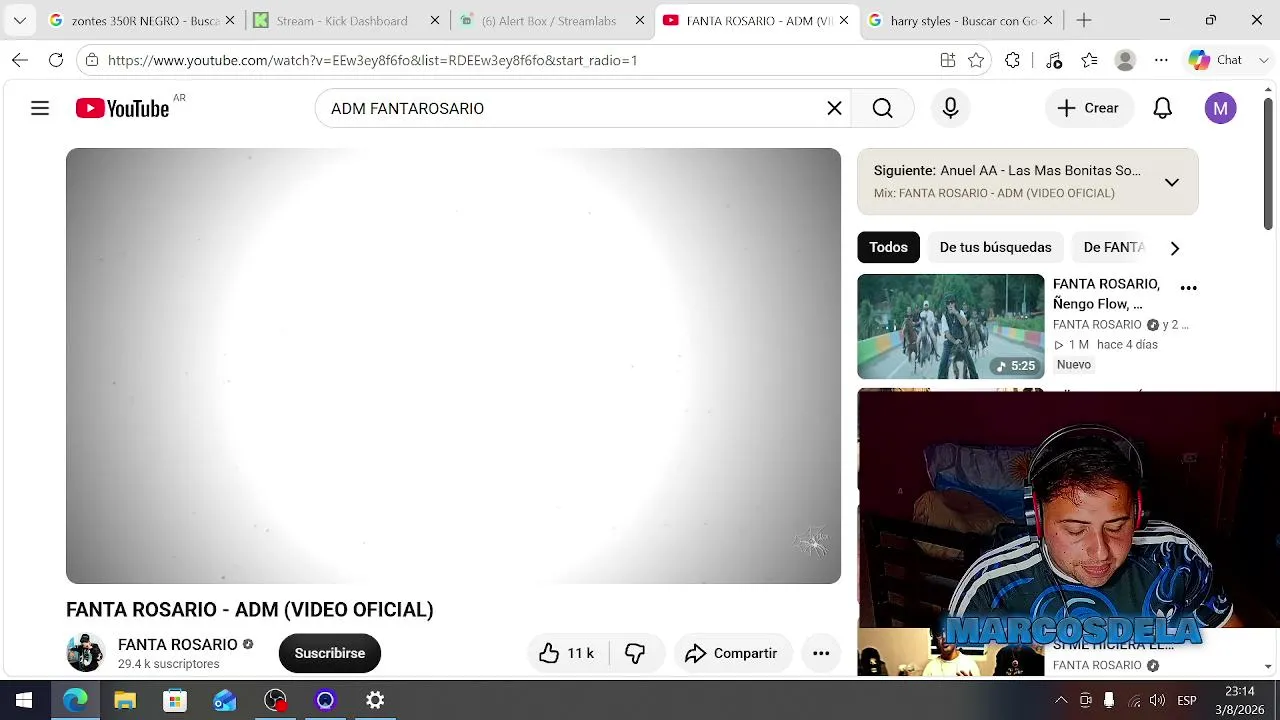Image resolution: width=1280 pixels, height=720 pixels.
Task: Open the browser extensions puzzle icon
Action: (x=1012, y=60)
